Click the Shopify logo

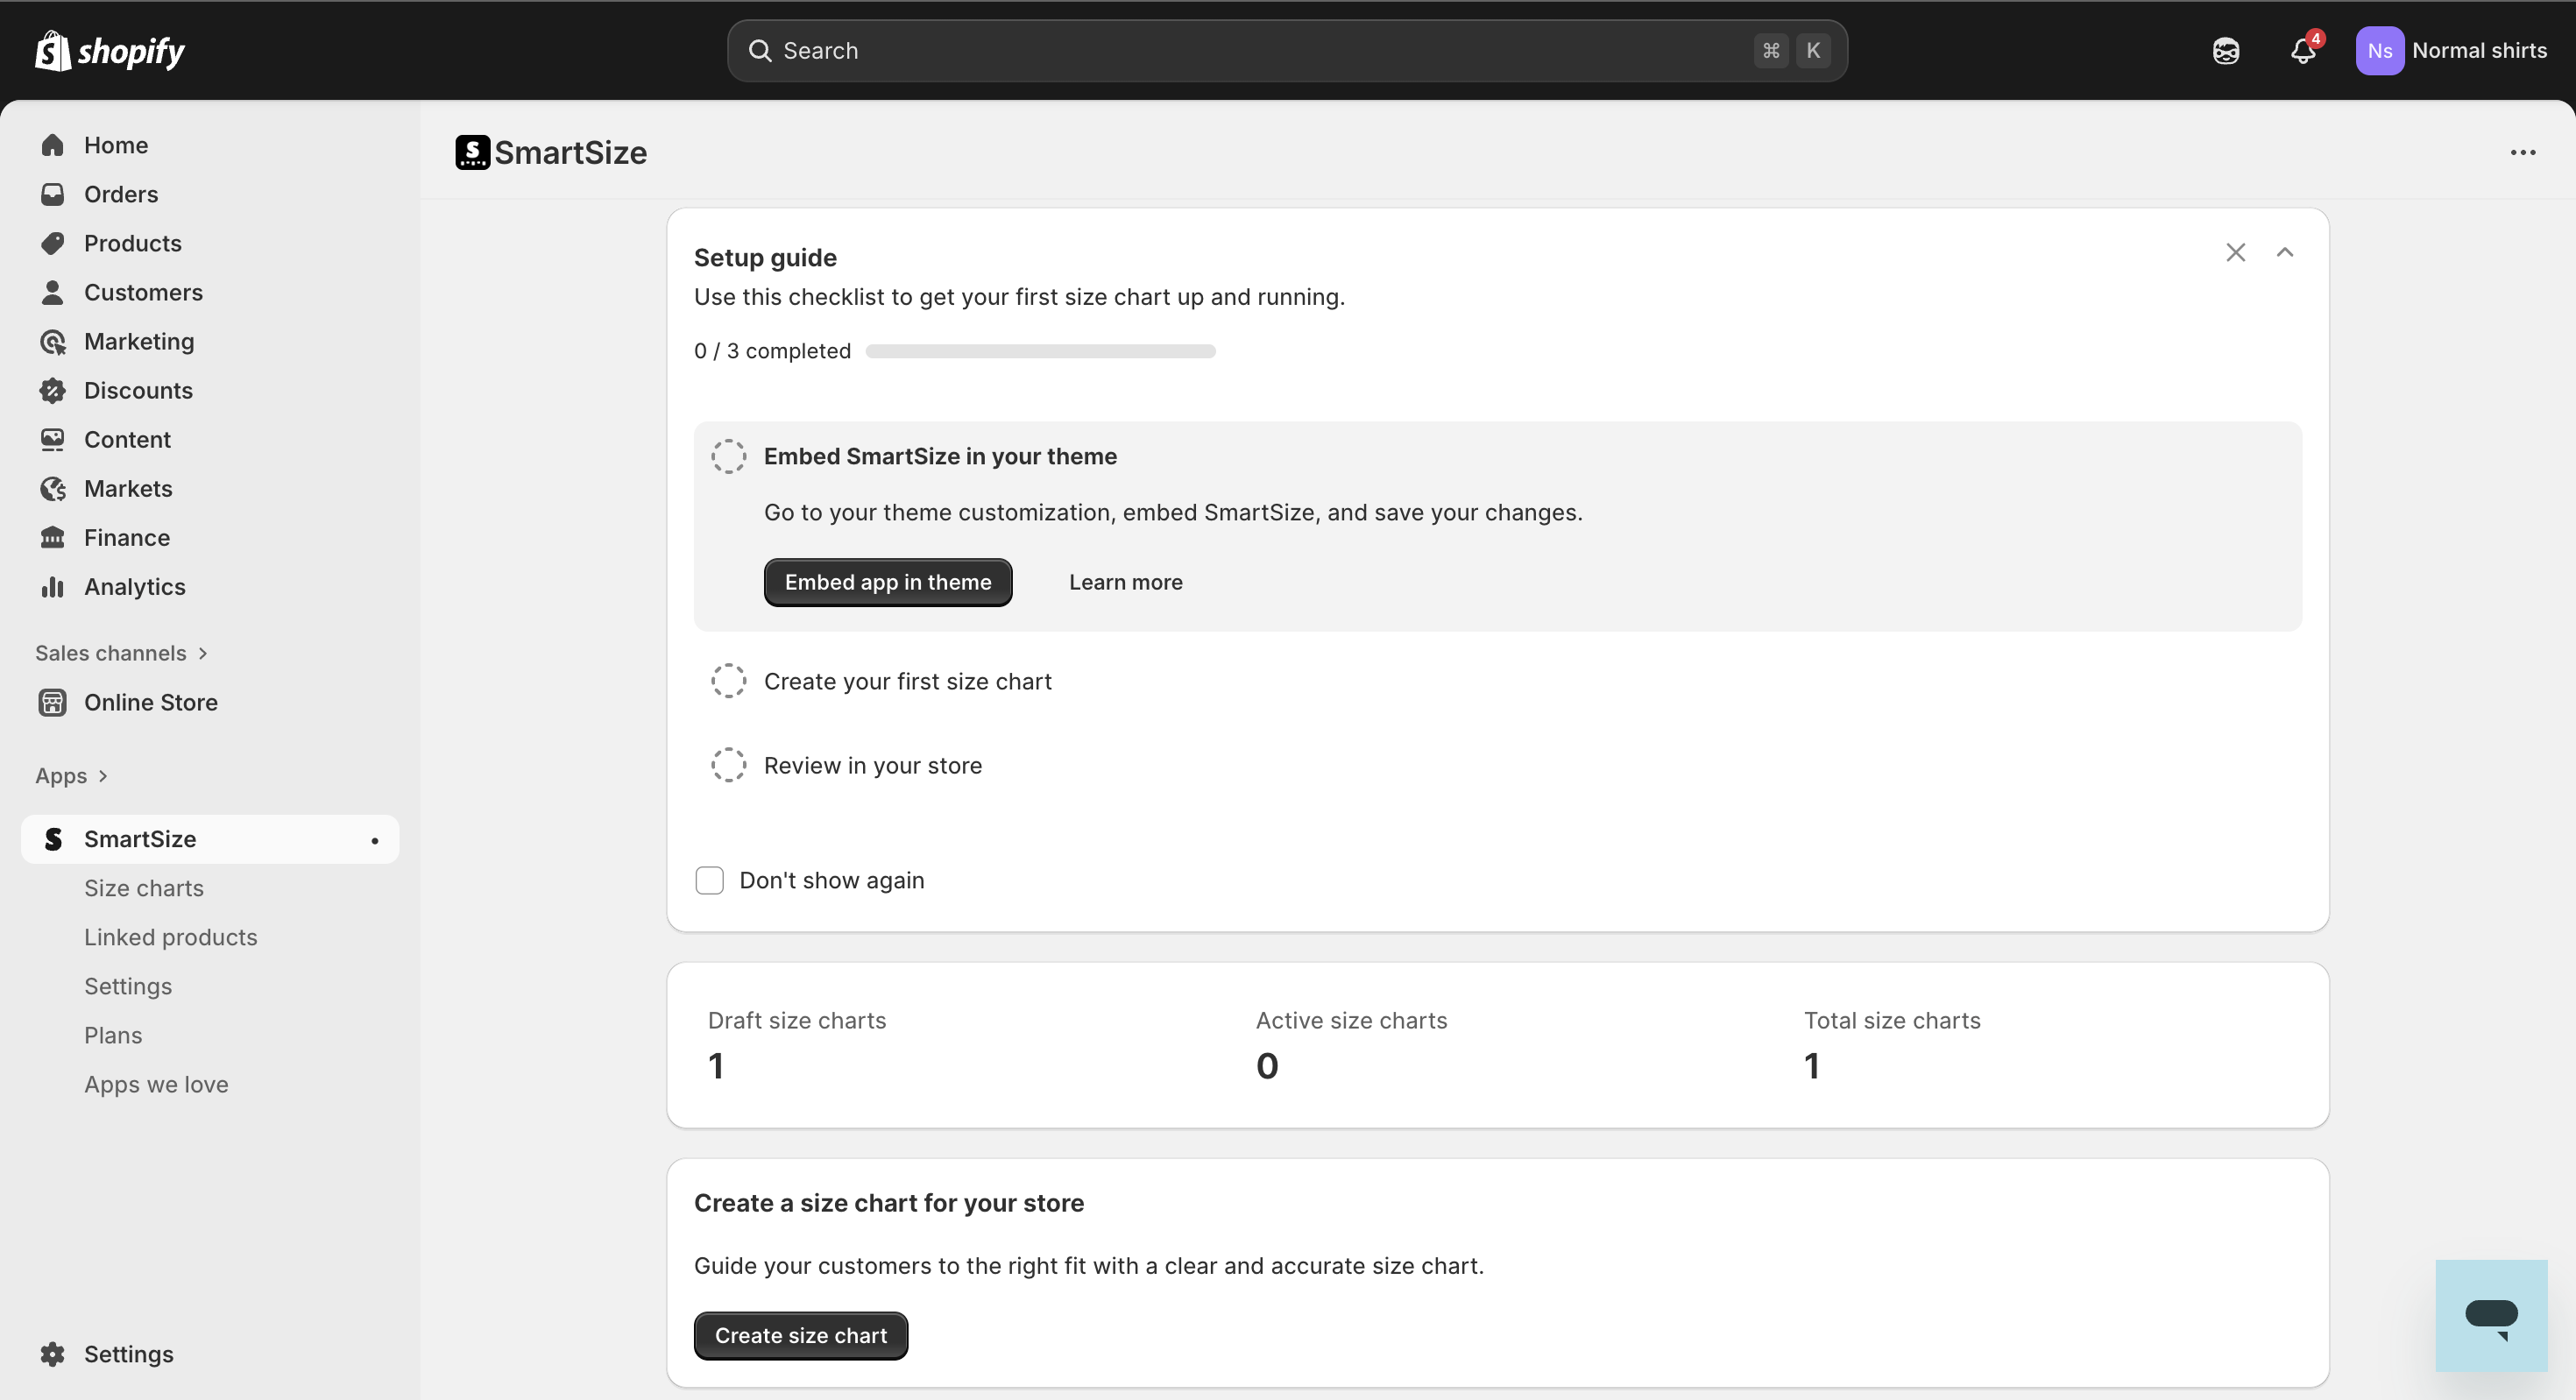tap(110, 51)
